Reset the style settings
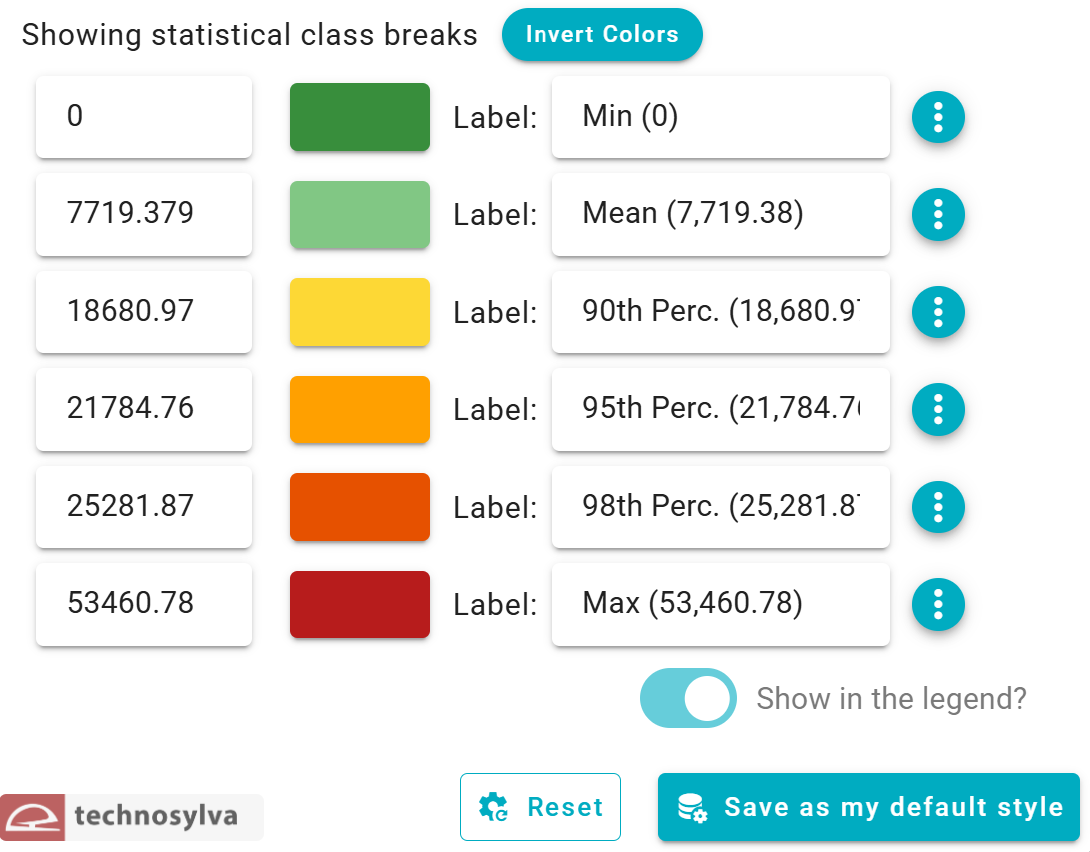1090x852 pixels. pyautogui.click(x=540, y=807)
